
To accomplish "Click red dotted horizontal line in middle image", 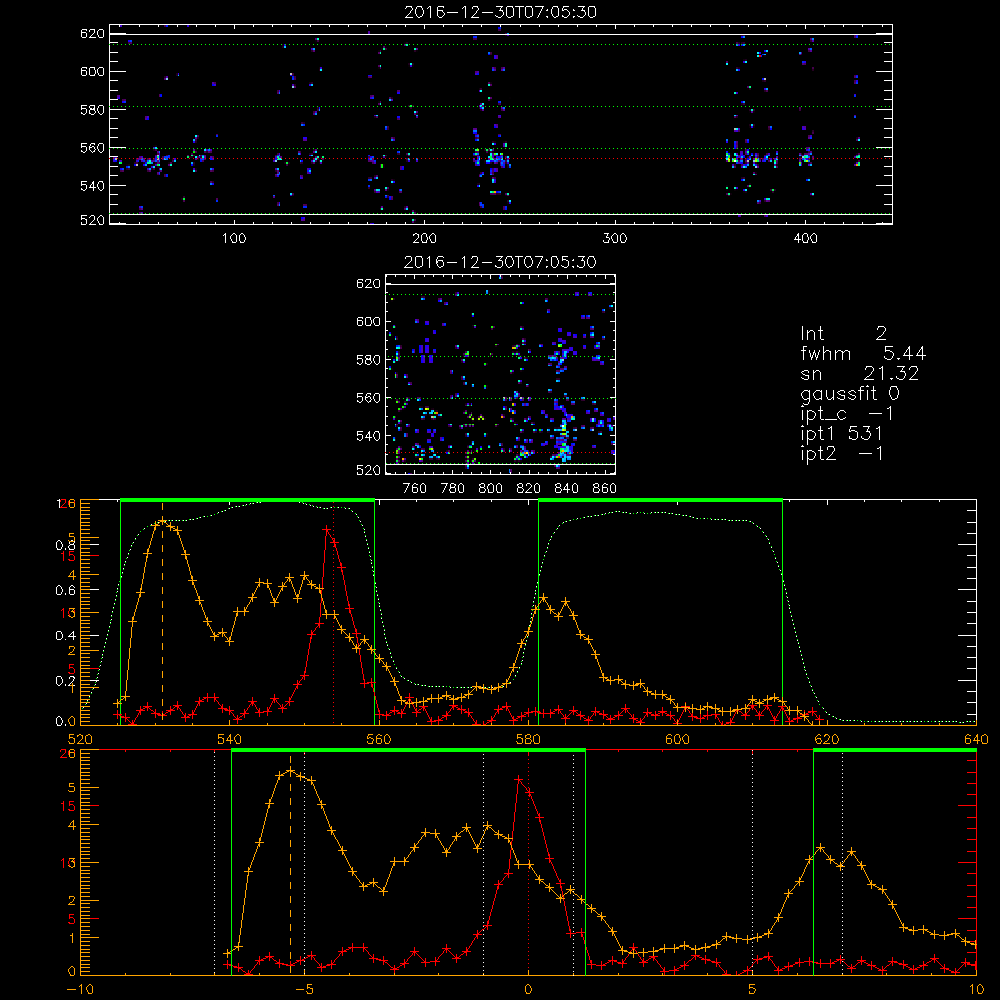I will click(x=501, y=452).
